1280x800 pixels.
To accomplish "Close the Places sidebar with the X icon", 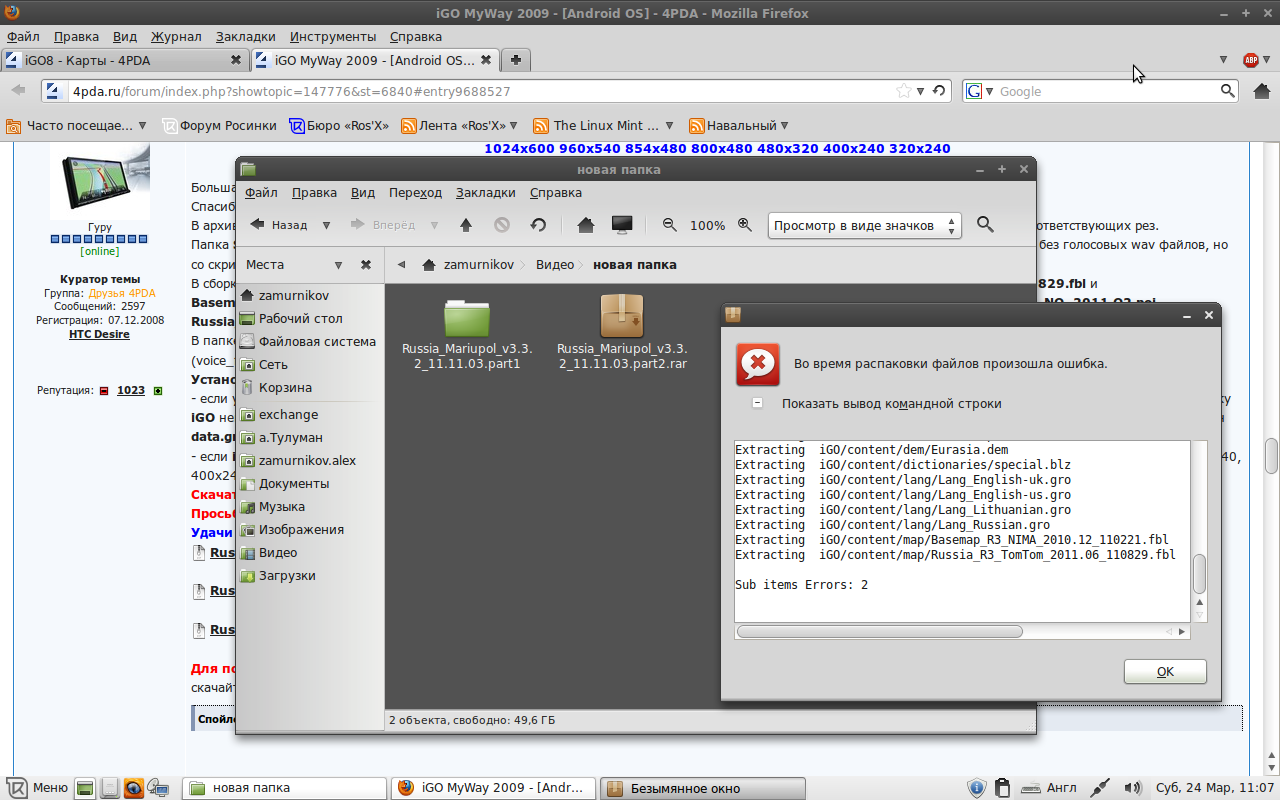I will (x=366, y=265).
